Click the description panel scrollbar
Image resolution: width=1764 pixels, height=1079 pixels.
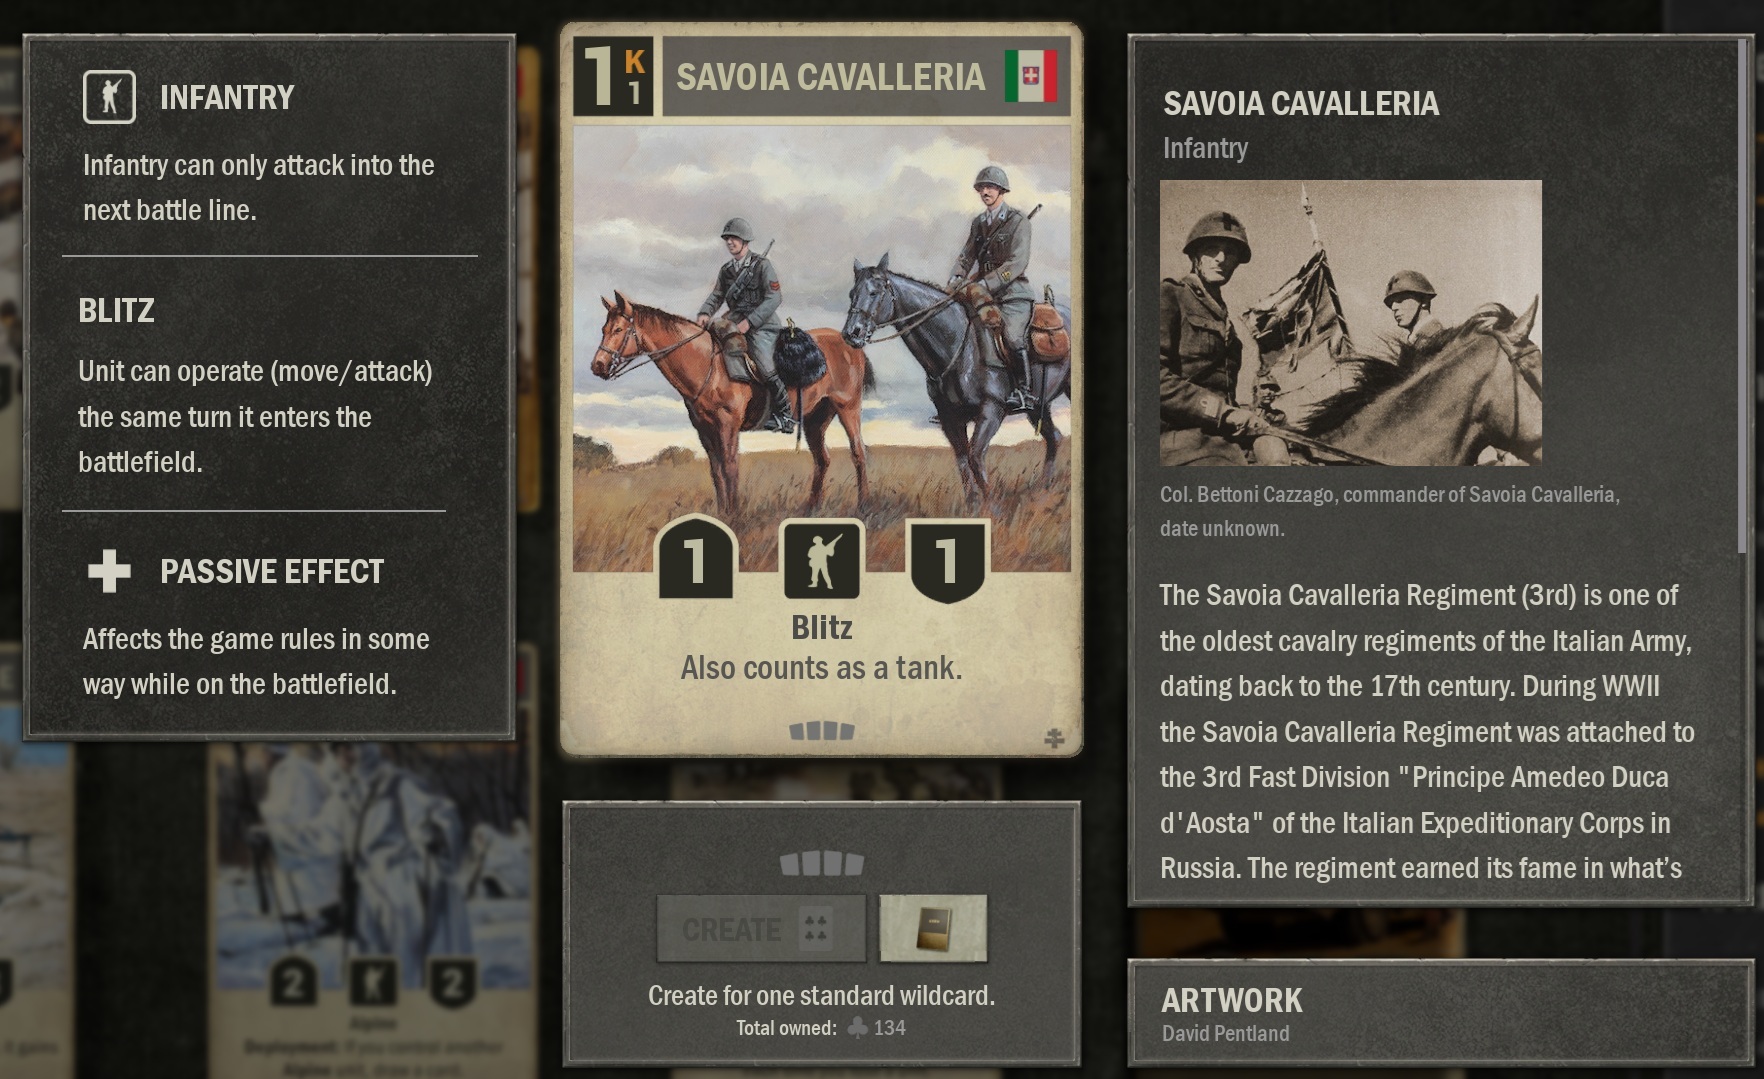(x=1743, y=300)
